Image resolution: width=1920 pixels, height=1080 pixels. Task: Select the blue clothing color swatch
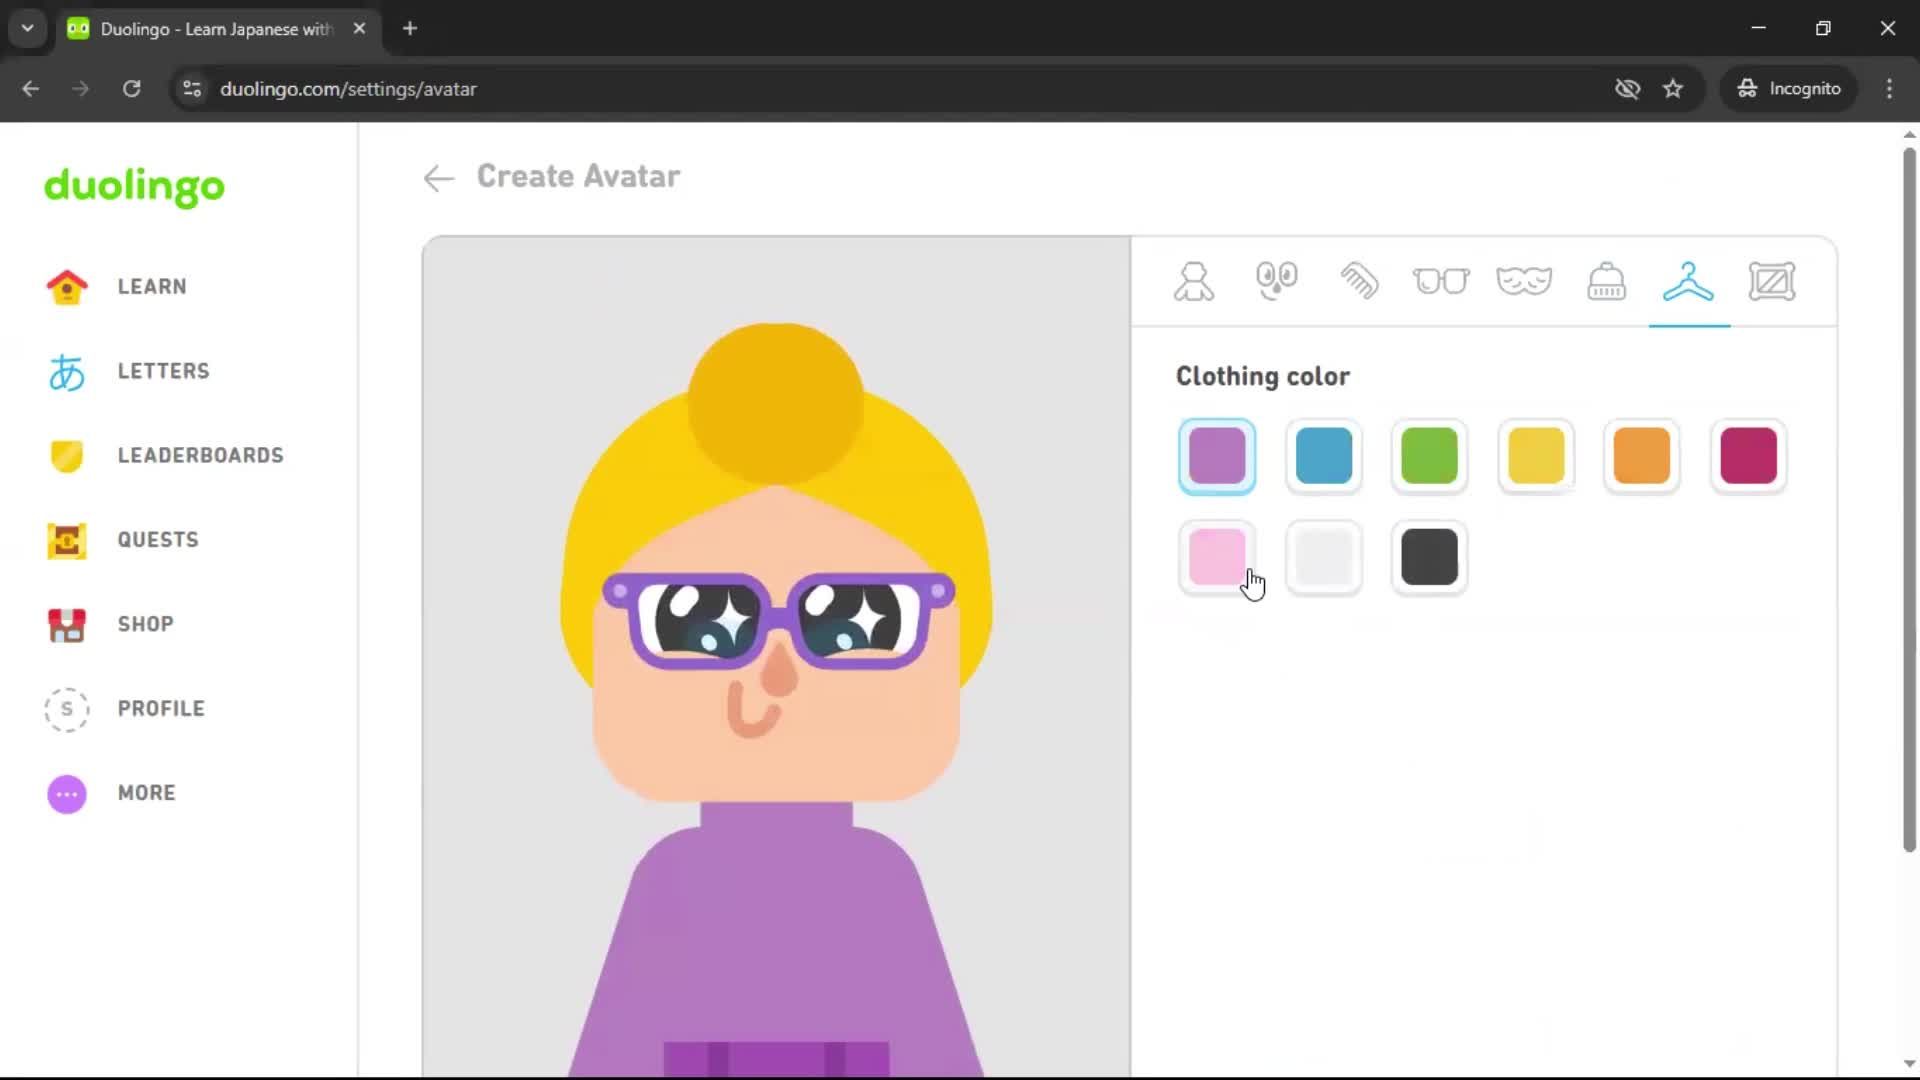[1323, 456]
